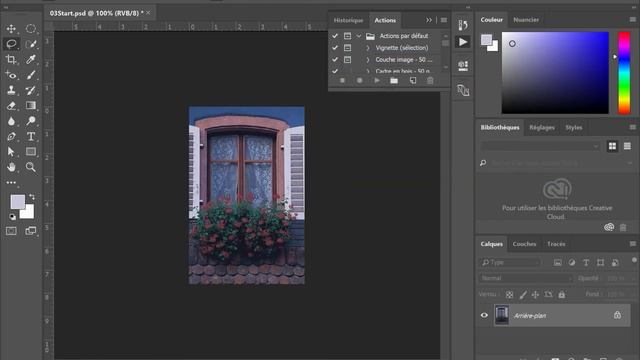This screenshot has width=640, height=360.
Task: Reset to default black and white colors
Action: coord(12,217)
